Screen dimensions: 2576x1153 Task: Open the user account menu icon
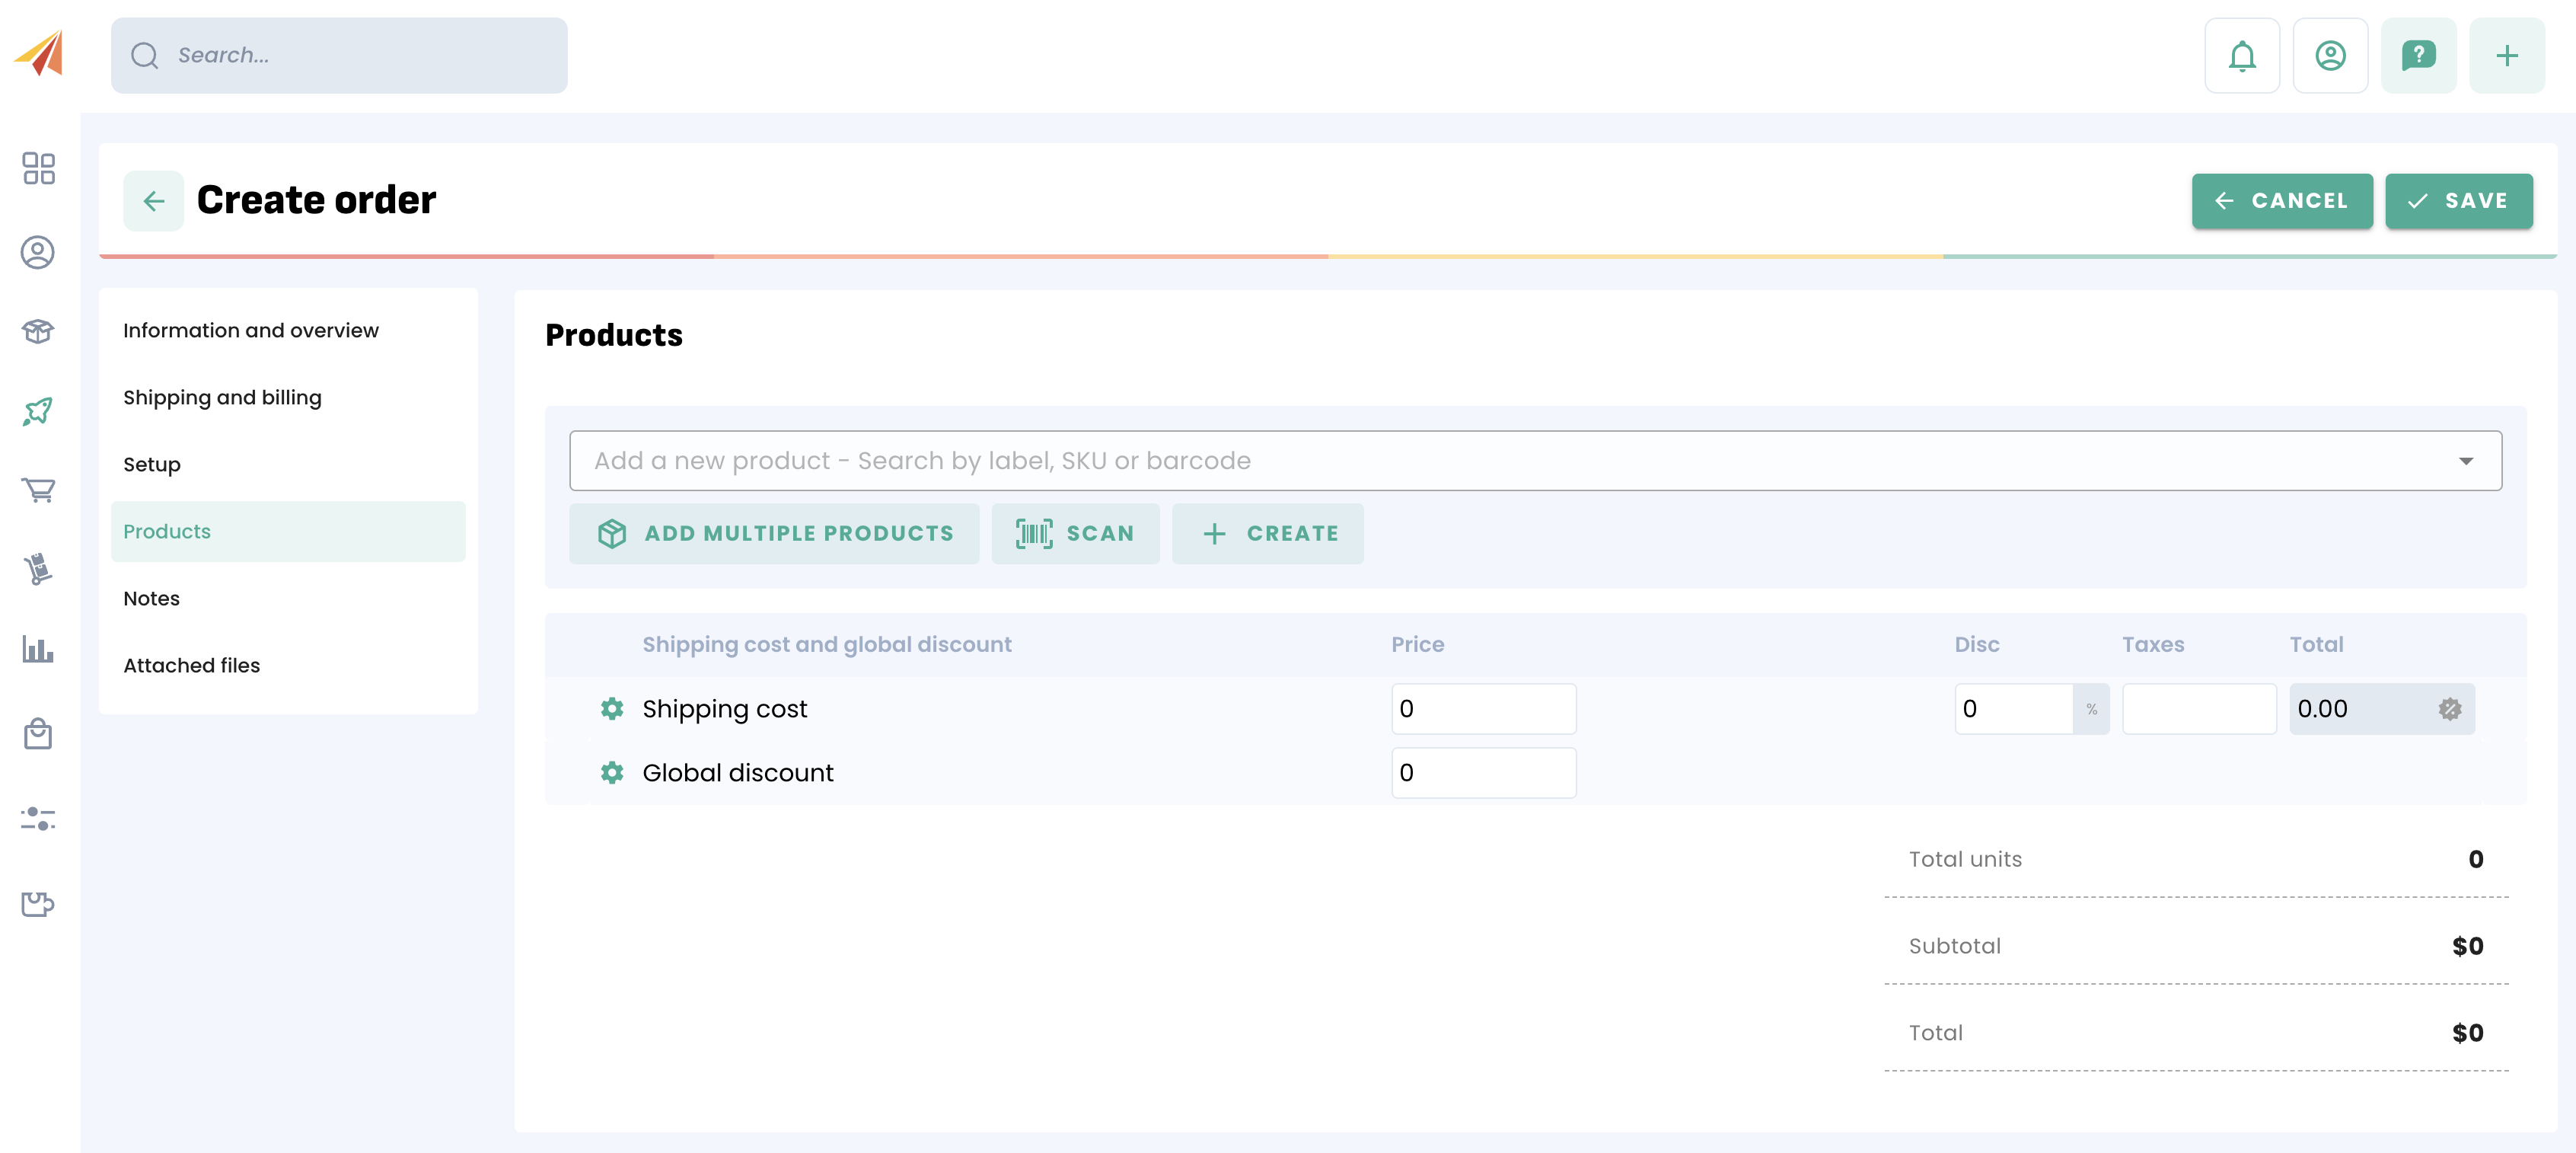2329,56
